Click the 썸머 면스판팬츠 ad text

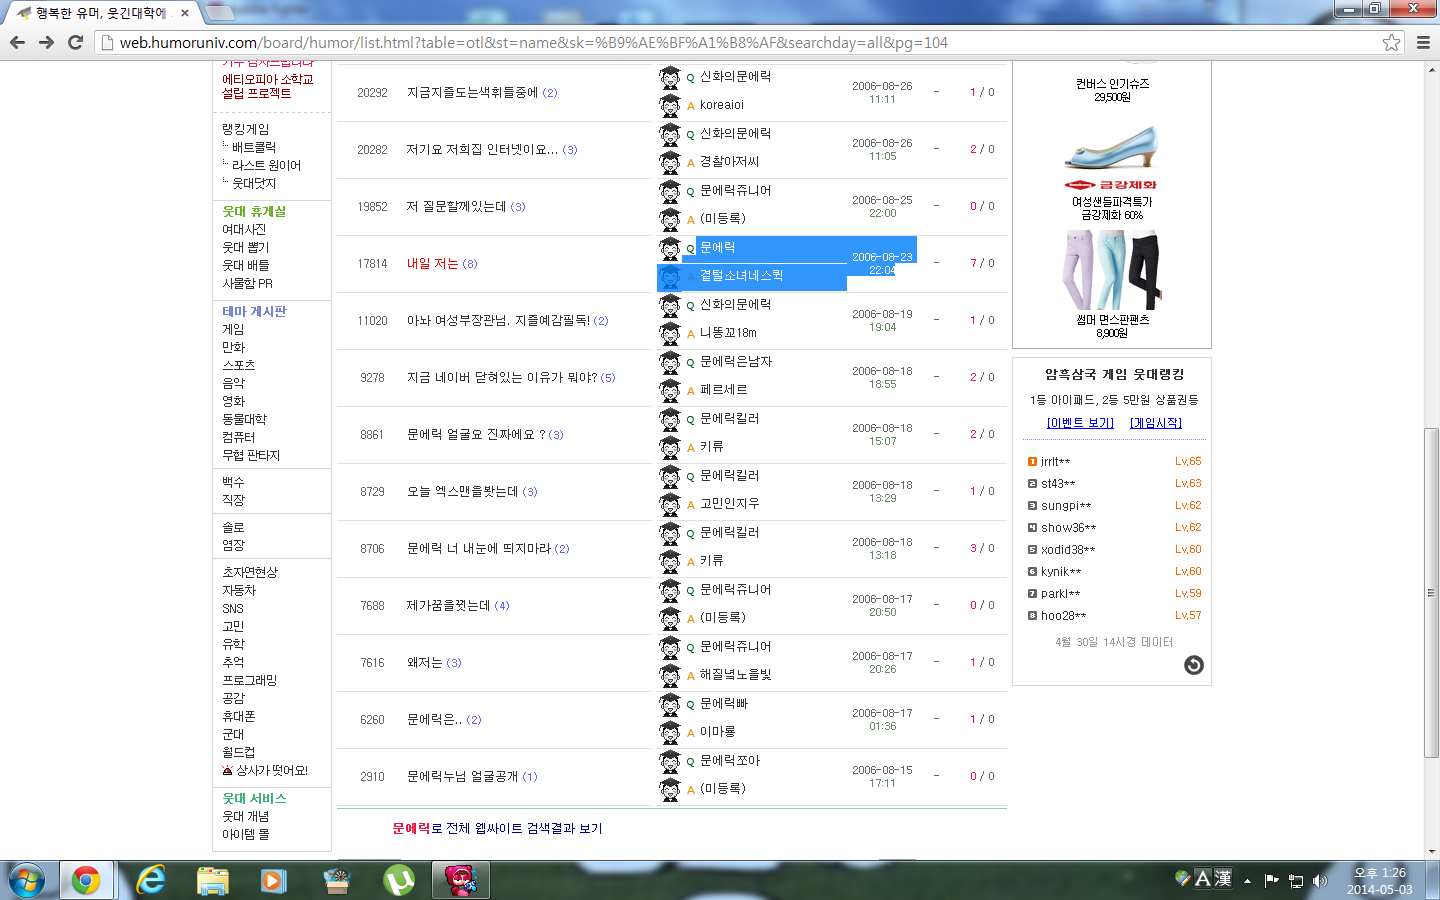(1112, 320)
